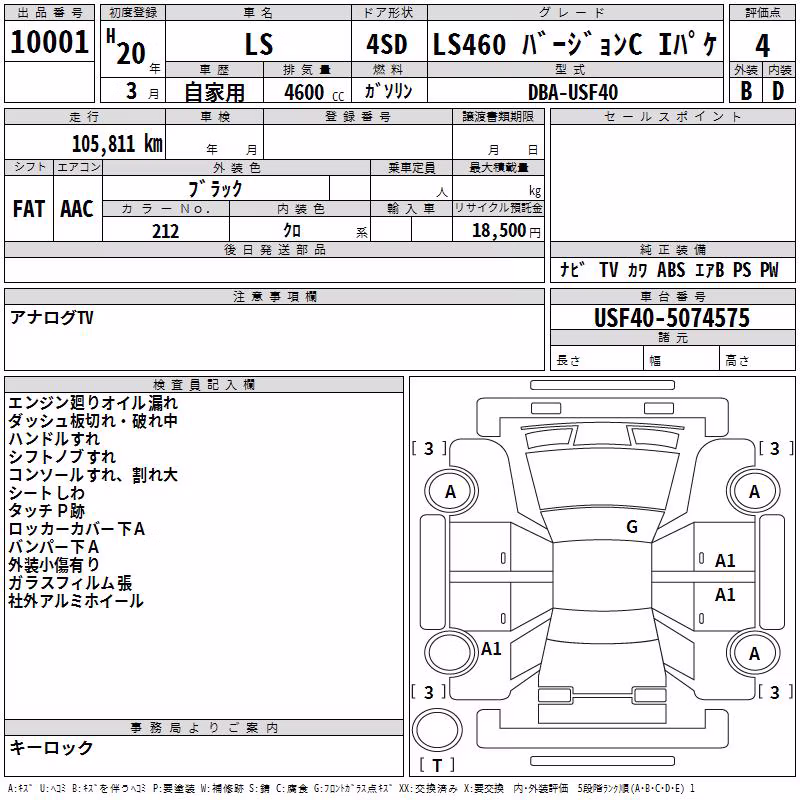Image resolution: width=800 pixels, height=800 pixels.
Task: Click the damage code legend line
Action: pos(352,788)
